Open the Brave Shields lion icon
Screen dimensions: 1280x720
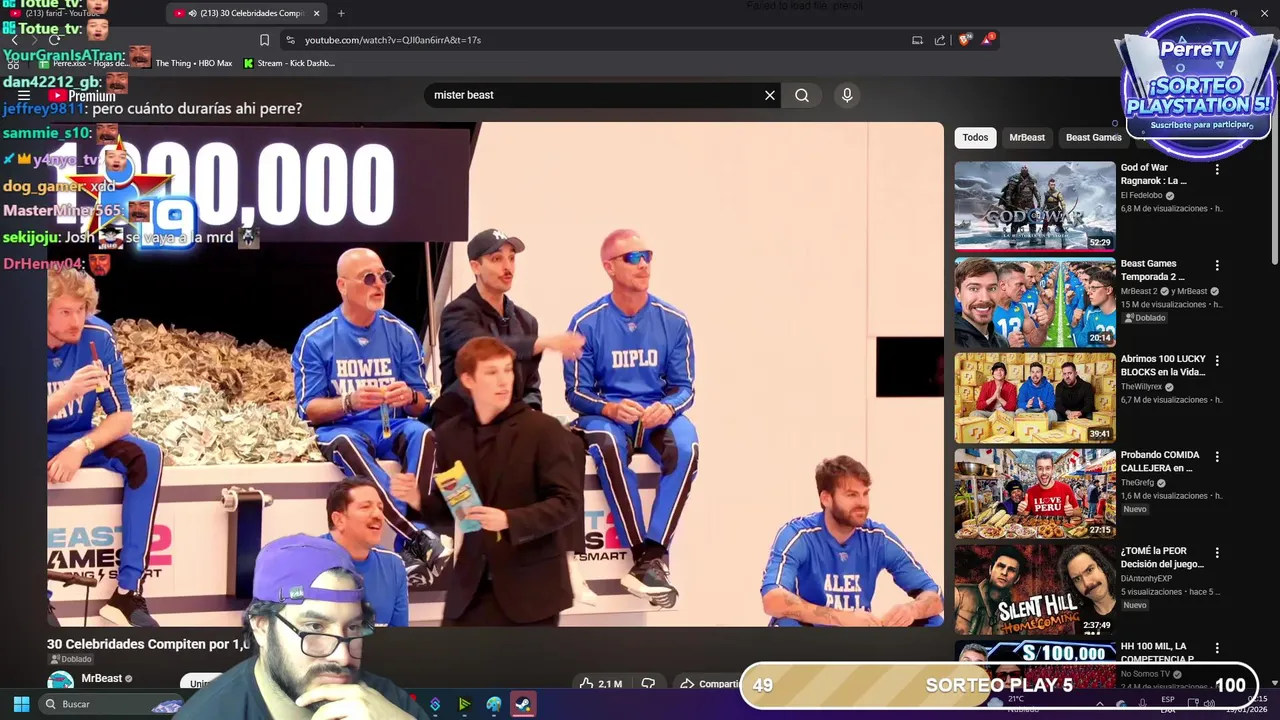coord(964,40)
